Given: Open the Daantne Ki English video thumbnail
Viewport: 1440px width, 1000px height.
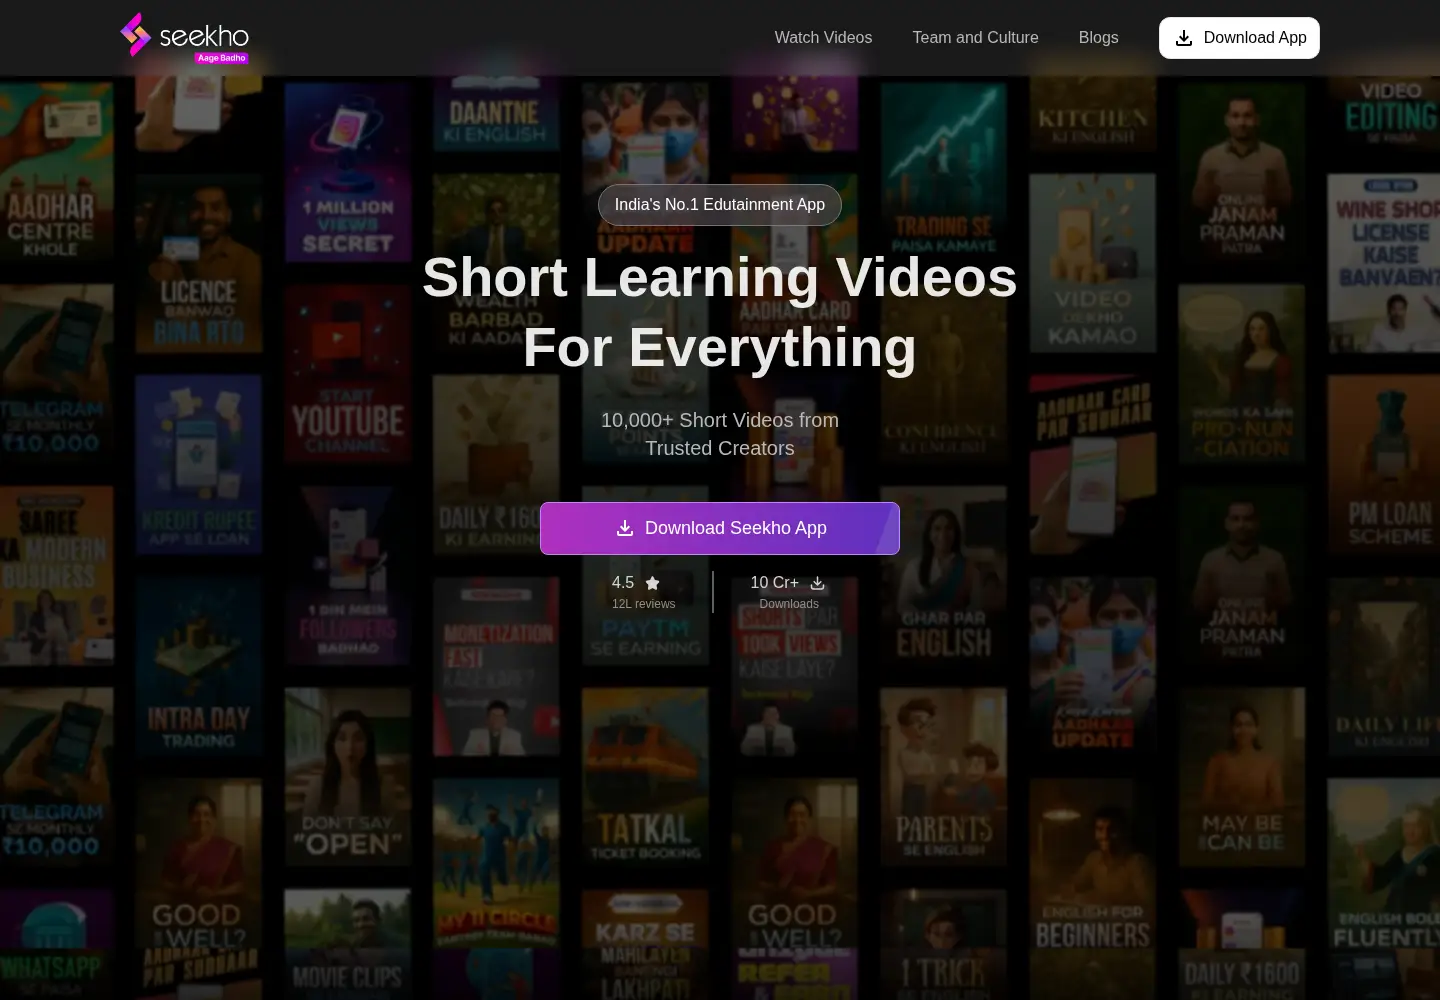Looking at the screenshot, I should pos(496,114).
